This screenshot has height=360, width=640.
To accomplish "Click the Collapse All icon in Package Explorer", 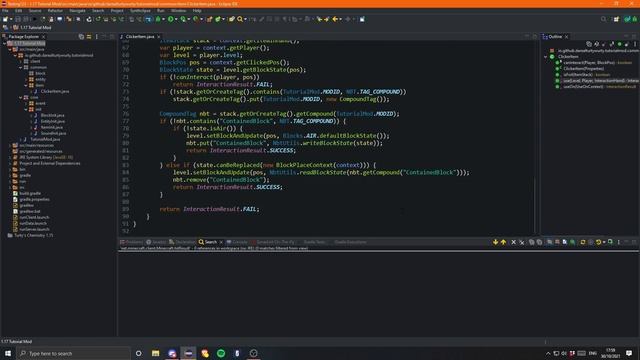I will [x=81, y=37].
